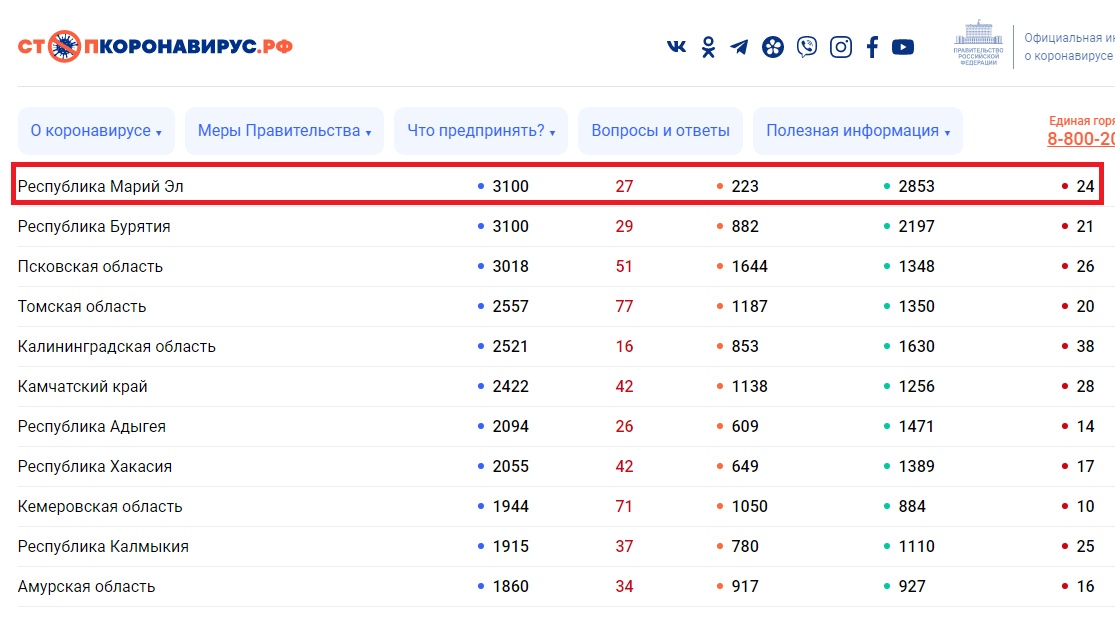
Task: Click the YouTube channel icon
Action: [x=903, y=46]
